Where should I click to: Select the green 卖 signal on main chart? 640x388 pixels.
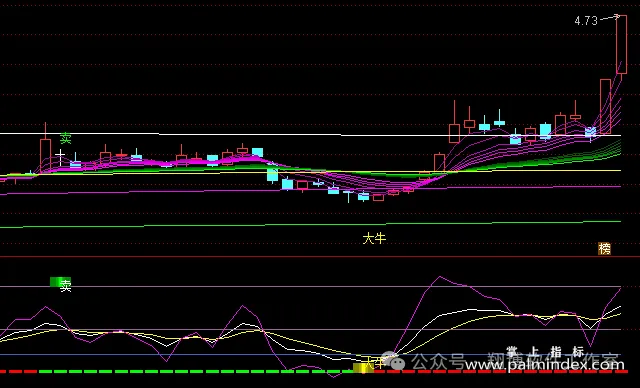click(65, 138)
